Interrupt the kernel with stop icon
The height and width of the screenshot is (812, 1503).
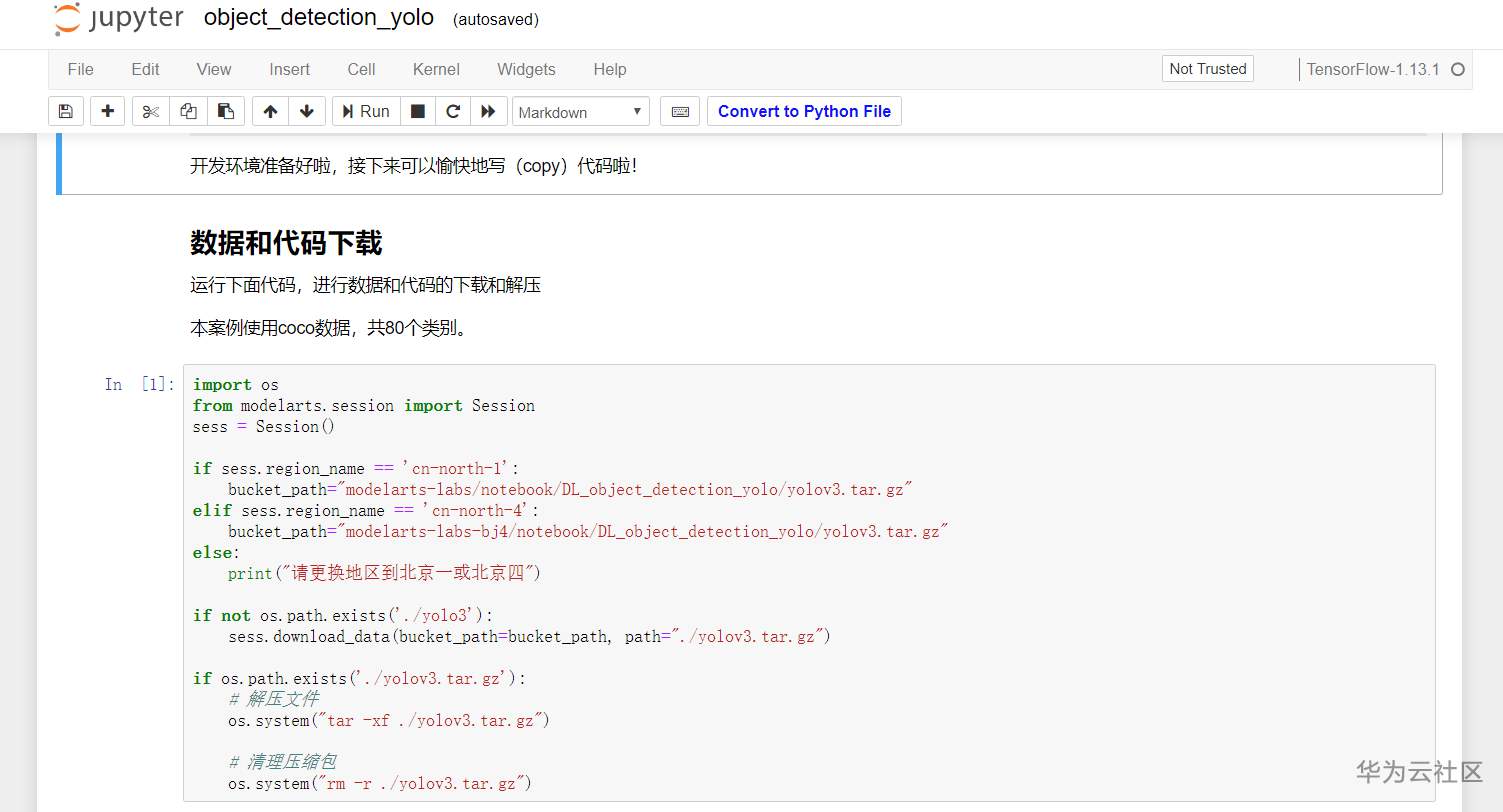tap(418, 111)
